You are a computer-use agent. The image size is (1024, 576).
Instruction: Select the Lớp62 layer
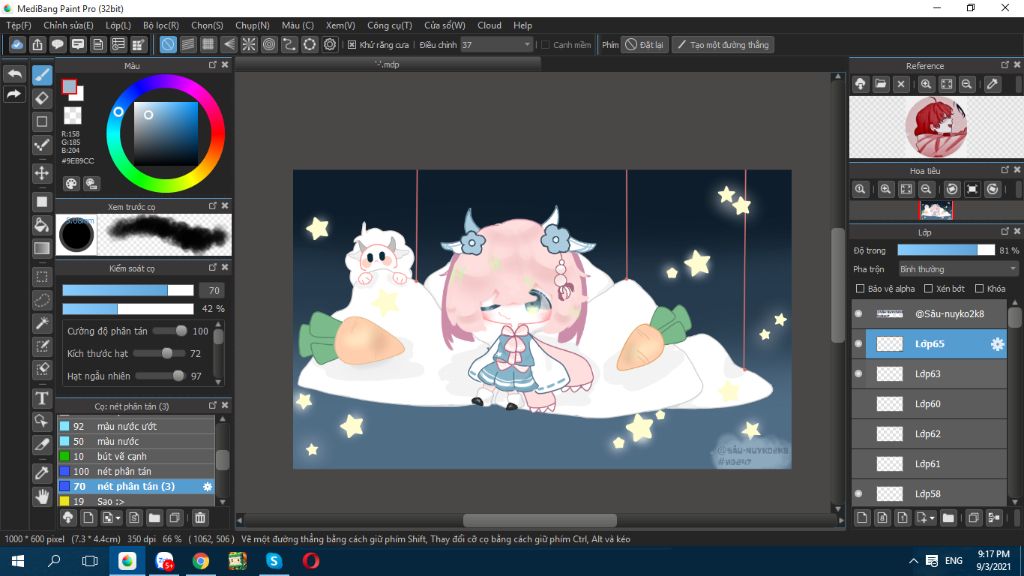[x=929, y=434]
